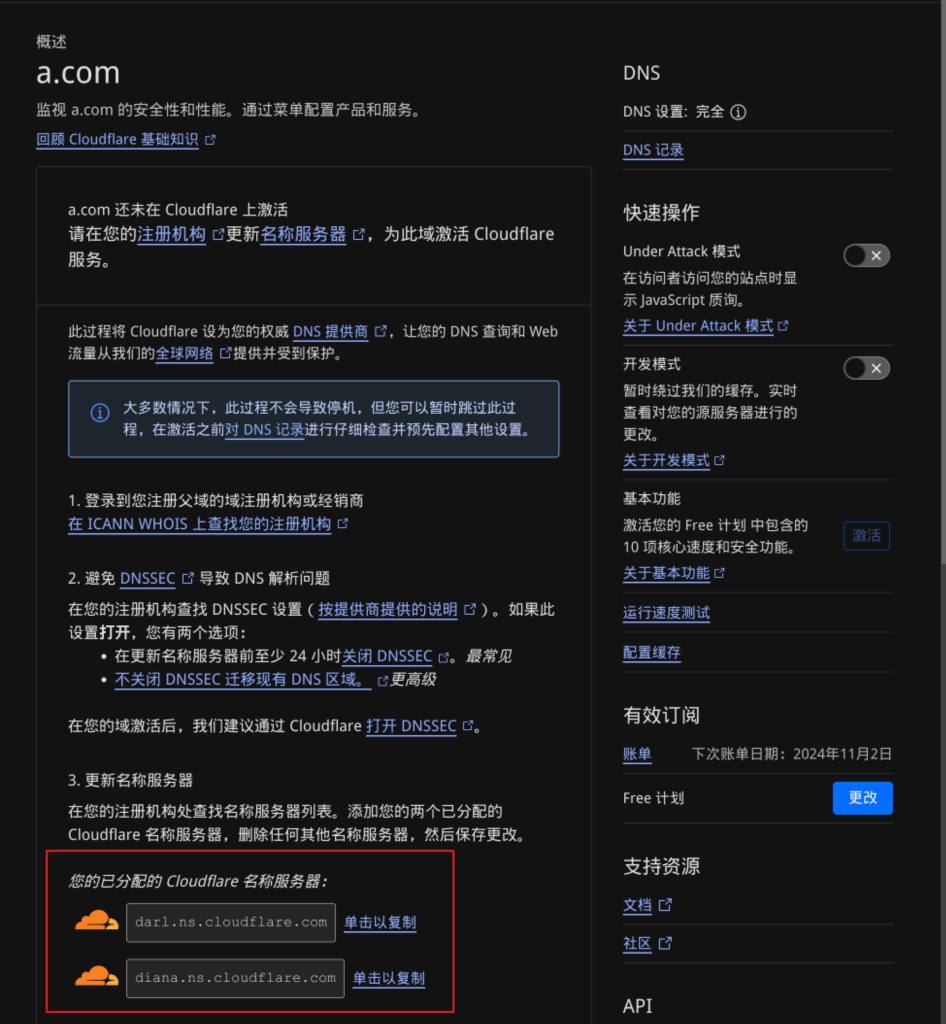Click the external-link icon next to 社区
Screen dimensions: 946x1024
(x=665, y=944)
